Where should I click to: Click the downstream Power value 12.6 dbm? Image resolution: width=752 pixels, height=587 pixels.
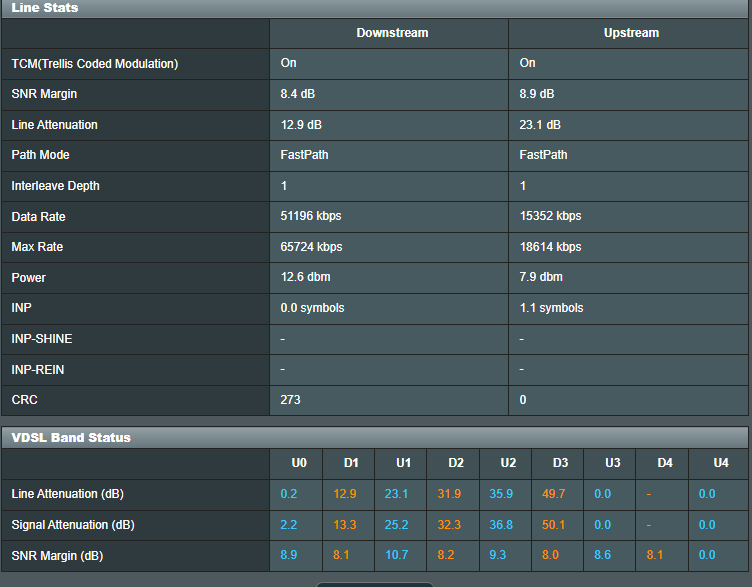tap(303, 278)
